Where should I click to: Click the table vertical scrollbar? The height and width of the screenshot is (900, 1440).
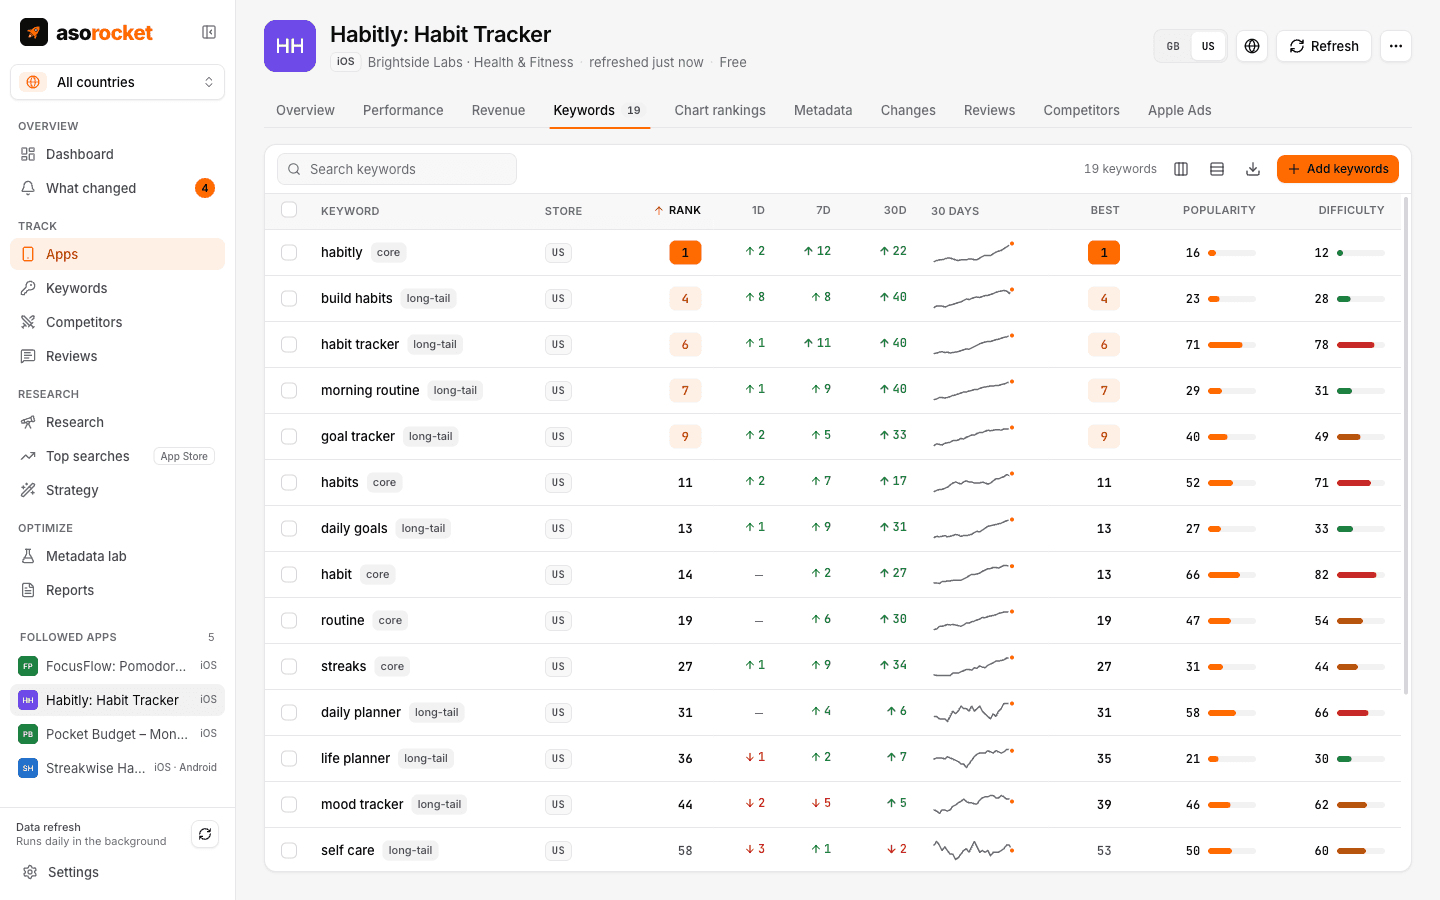pyautogui.click(x=1406, y=445)
